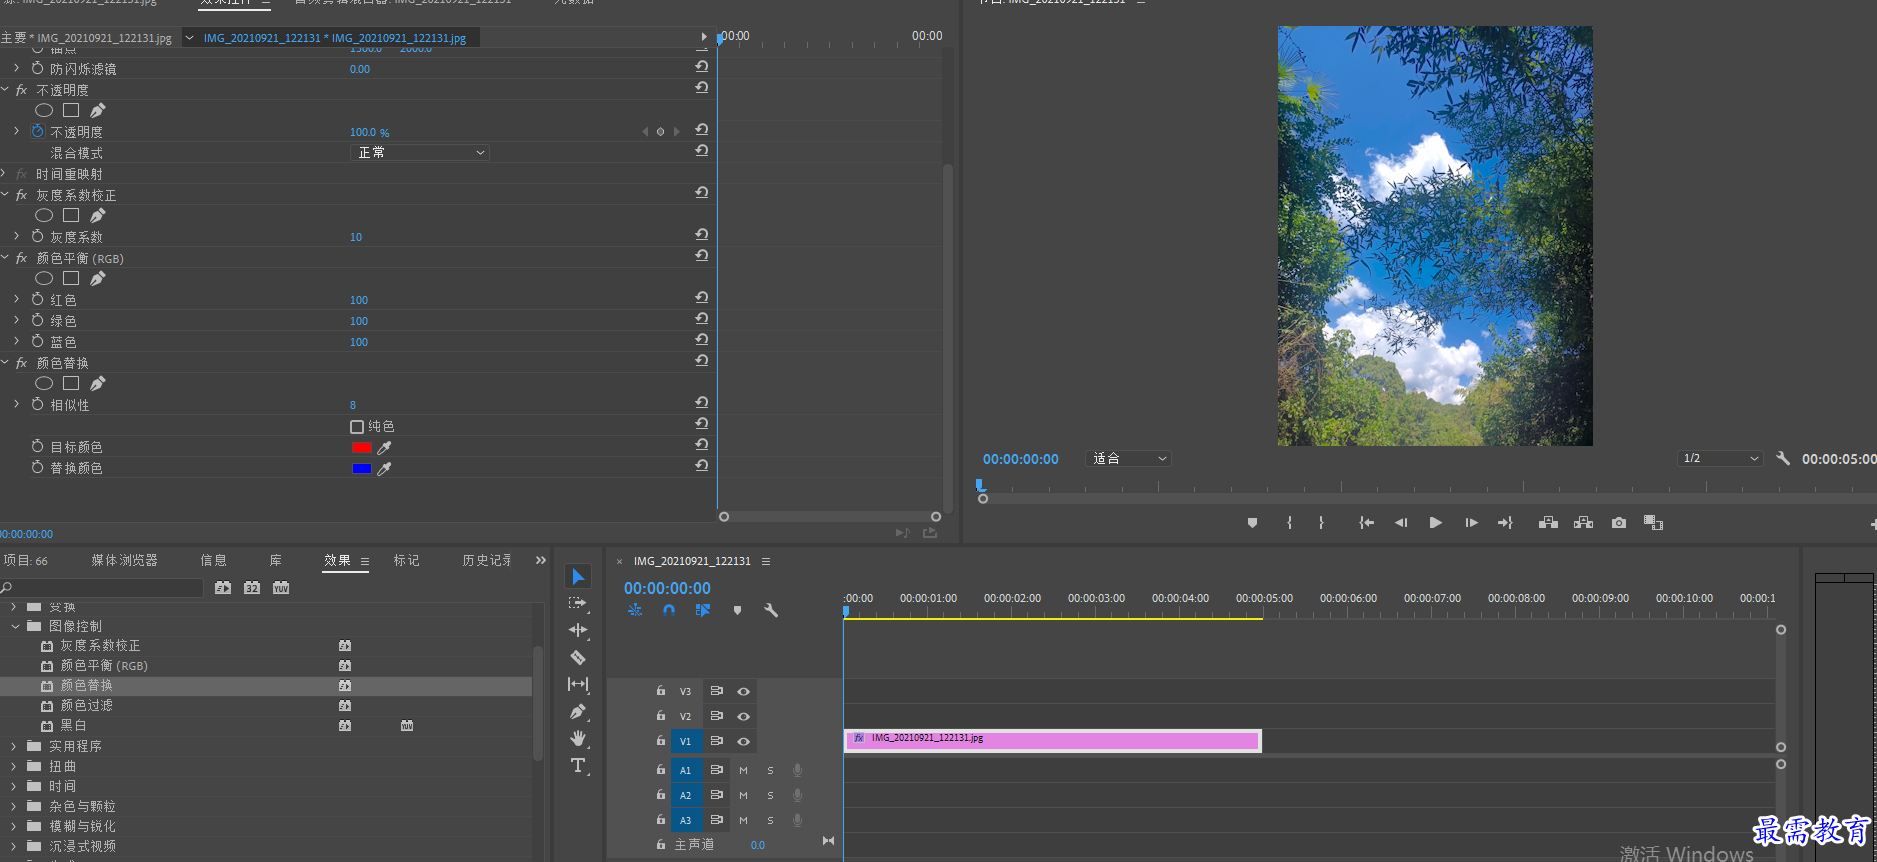This screenshot has width=1877, height=862.
Task: Toggle linked selection in timeline
Action: 703,610
